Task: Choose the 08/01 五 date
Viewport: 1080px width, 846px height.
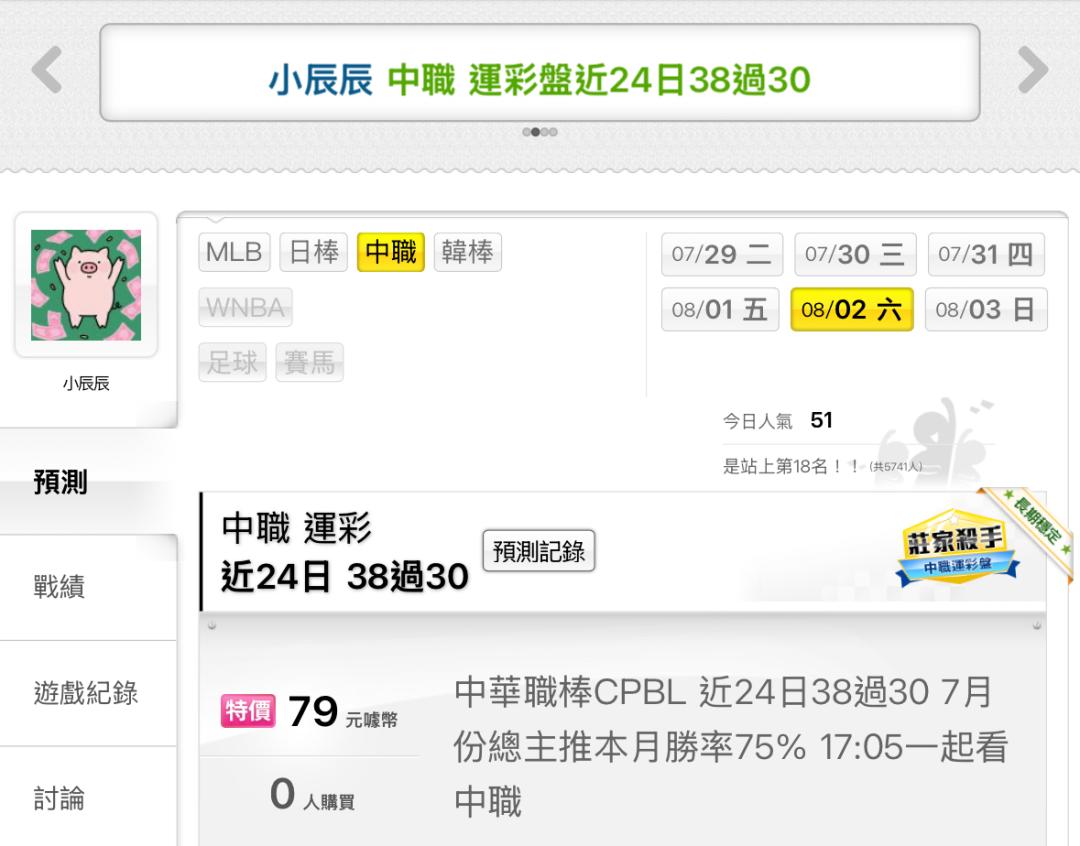Action: pos(720,309)
